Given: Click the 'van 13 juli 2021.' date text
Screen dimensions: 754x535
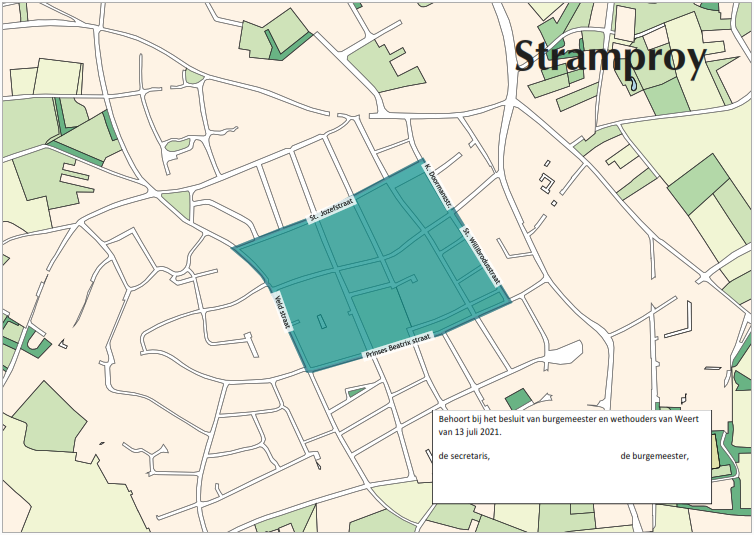Looking at the screenshot, I should tap(470, 433).
